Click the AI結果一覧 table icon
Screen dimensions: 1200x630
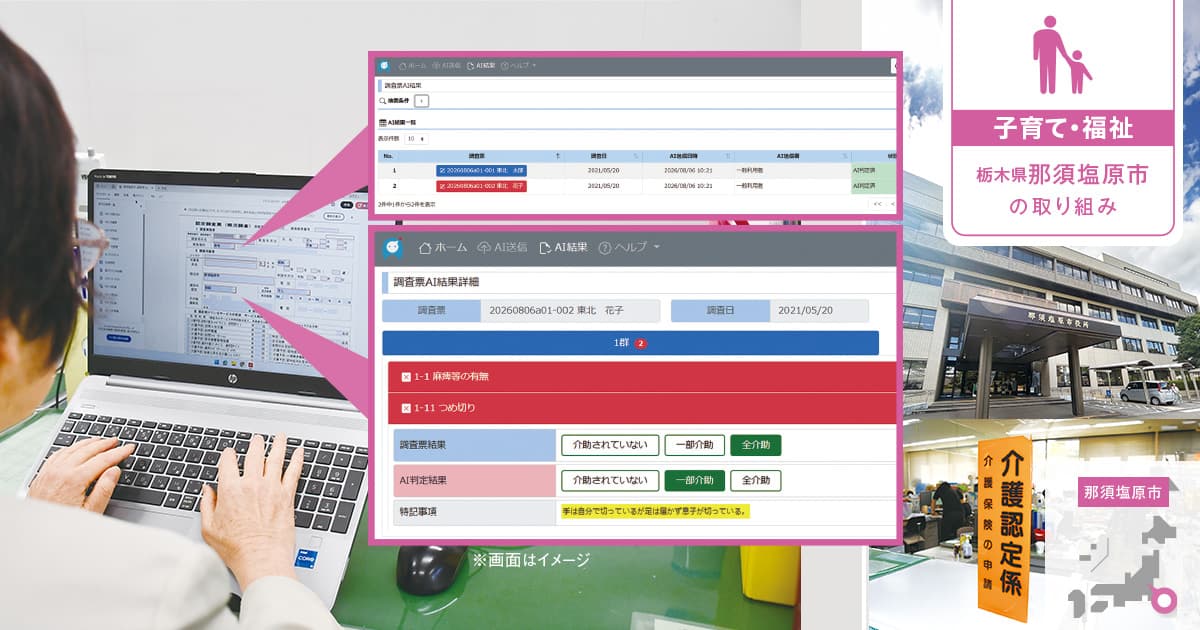(x=383, y=122)
